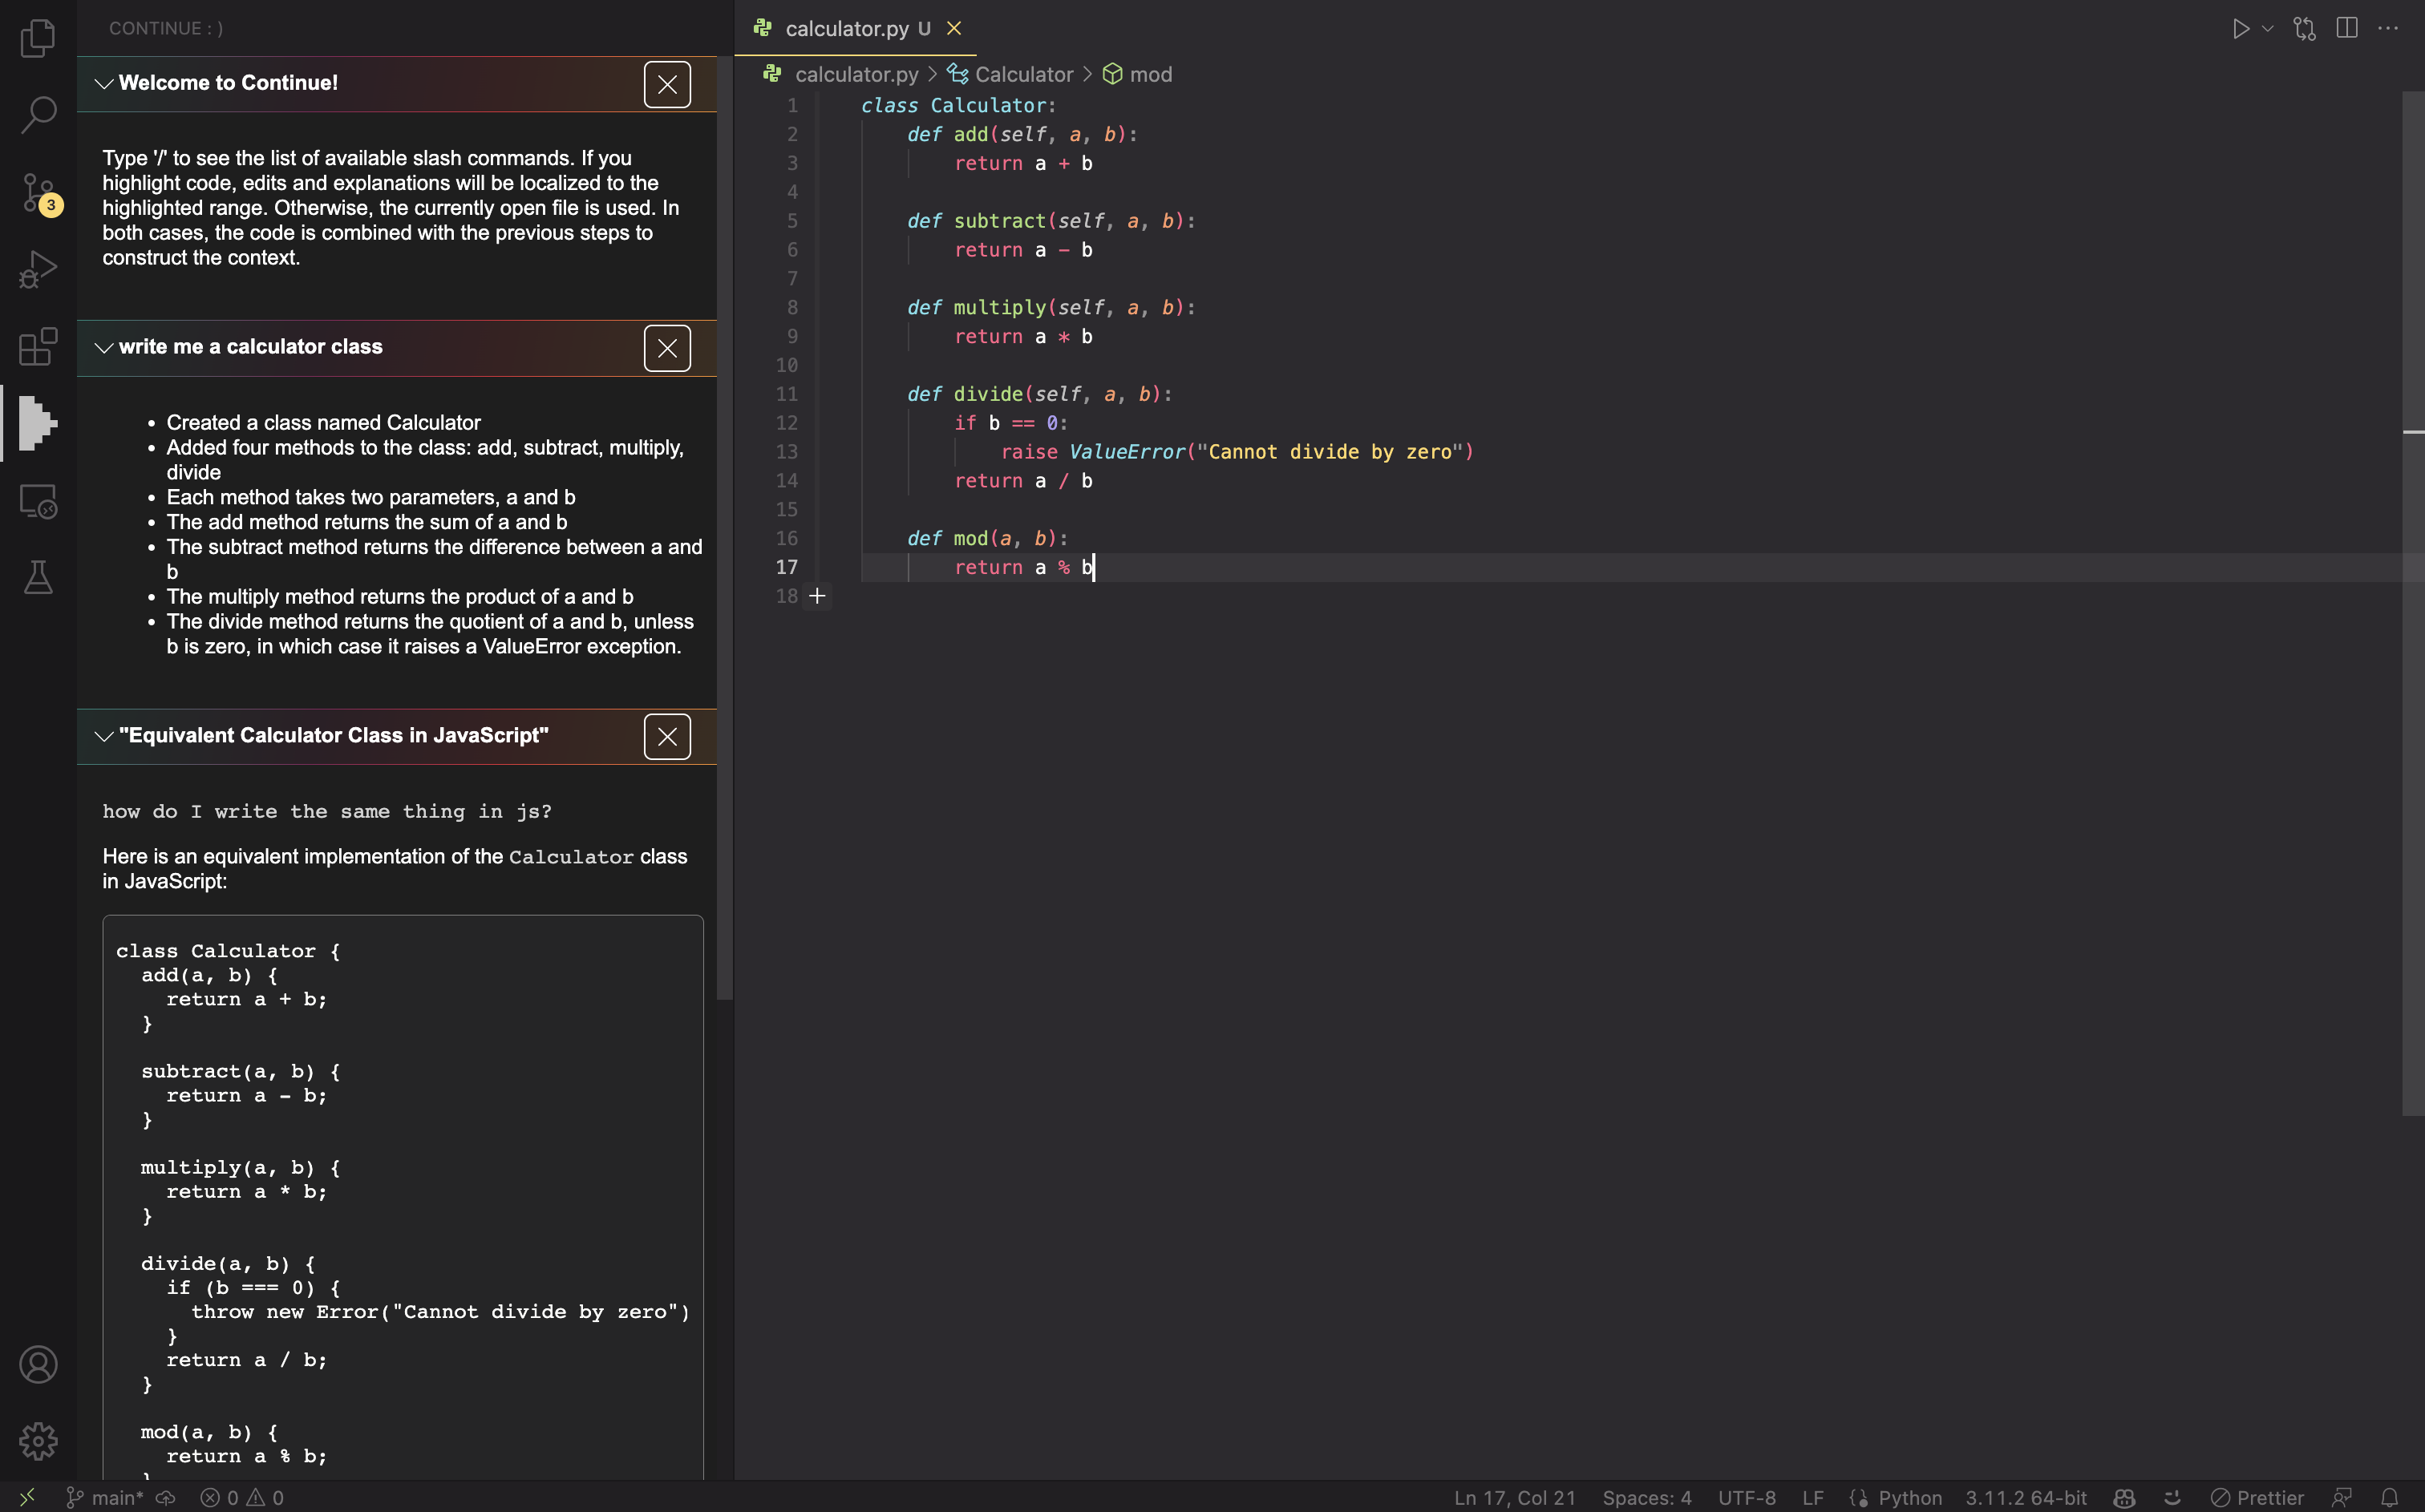Image resolution: width=2425 pixels, height=1512 pixels.
Task: Select the Python language mode
Action: point(1909,1497)
